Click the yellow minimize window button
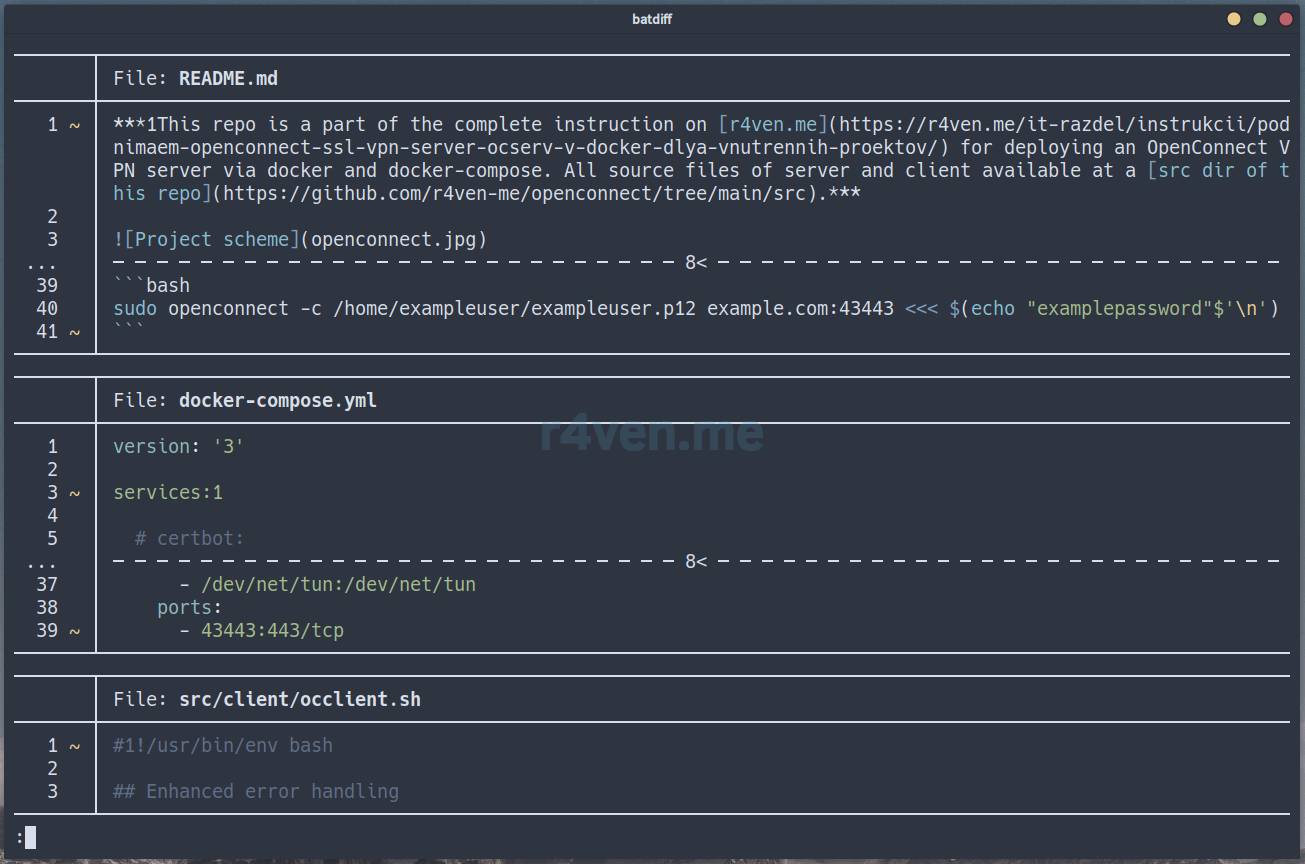Screen dimensions: 1305x864 point(1233,19)
